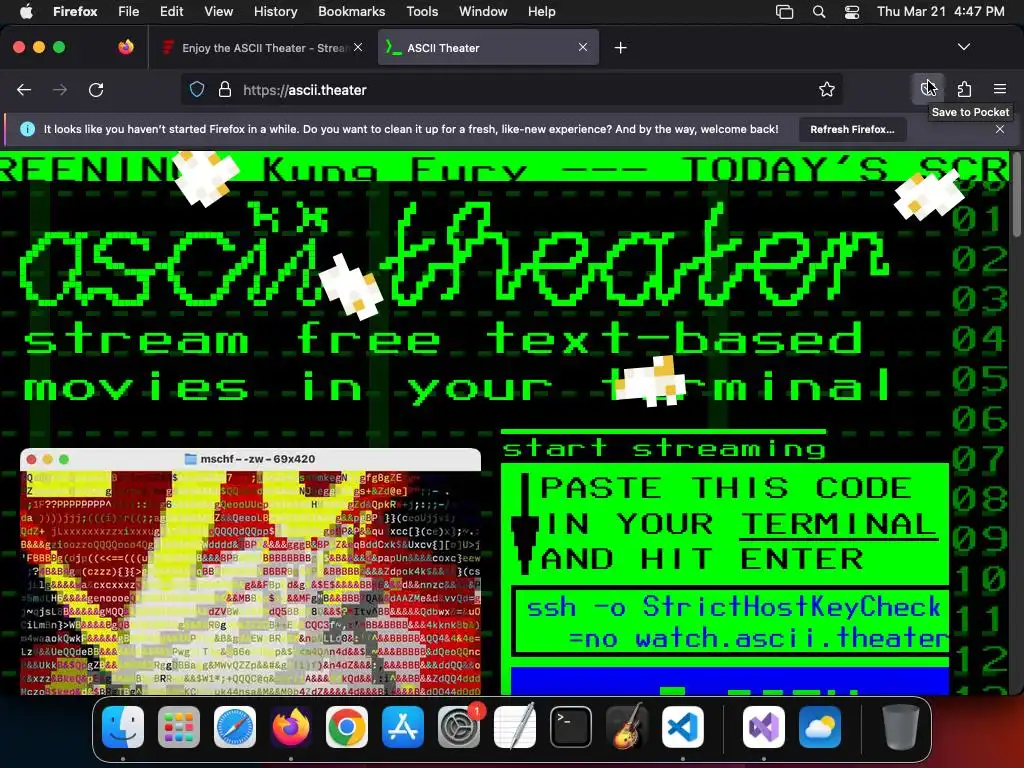
Task: Click the Firefox View icon
Action: [126, 47]
